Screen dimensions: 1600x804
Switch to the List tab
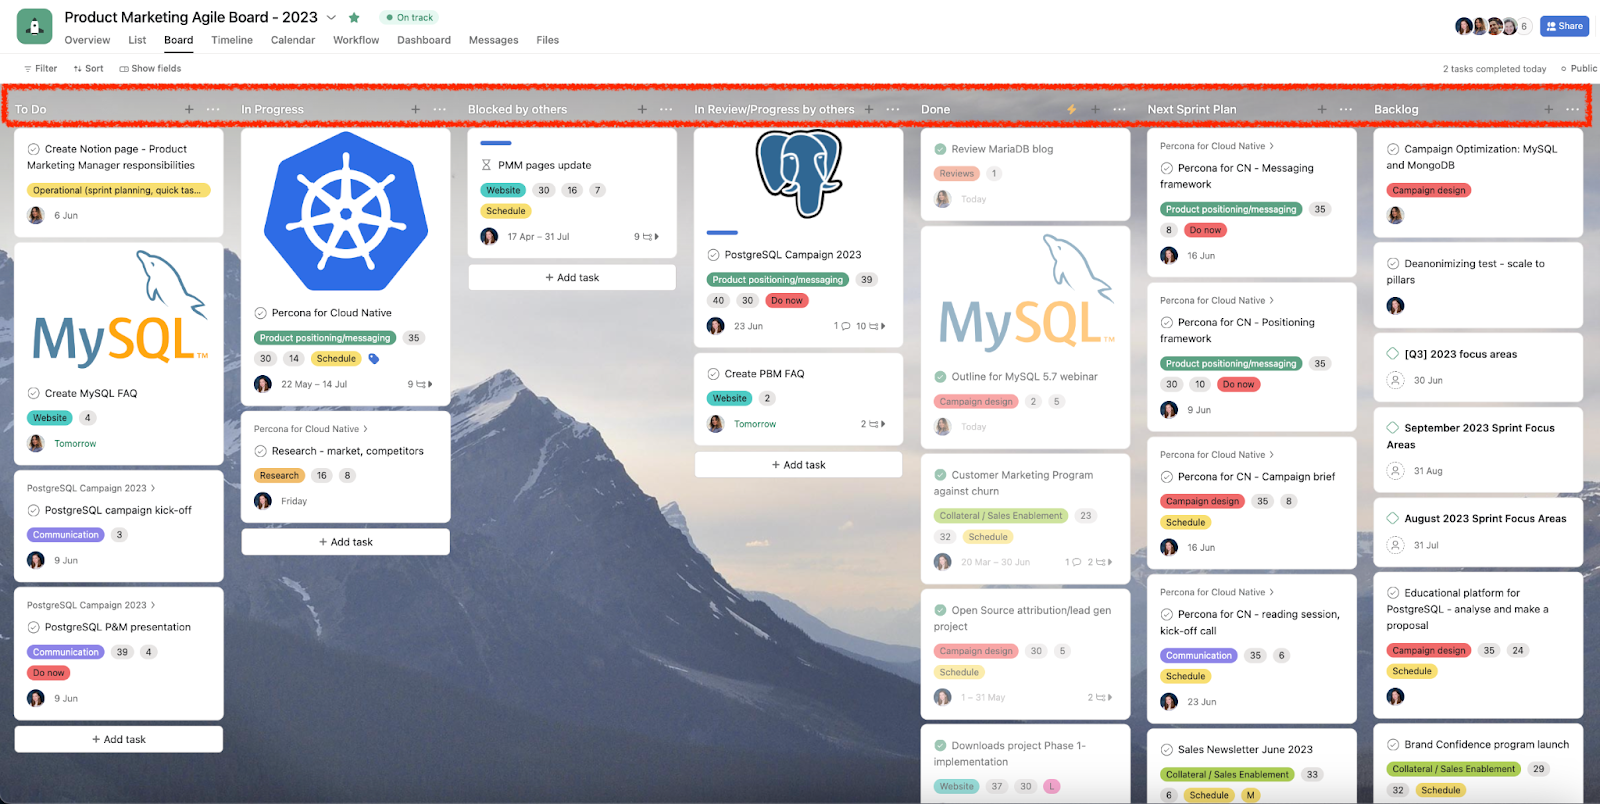pyautogui.click(x=137, y=40)
